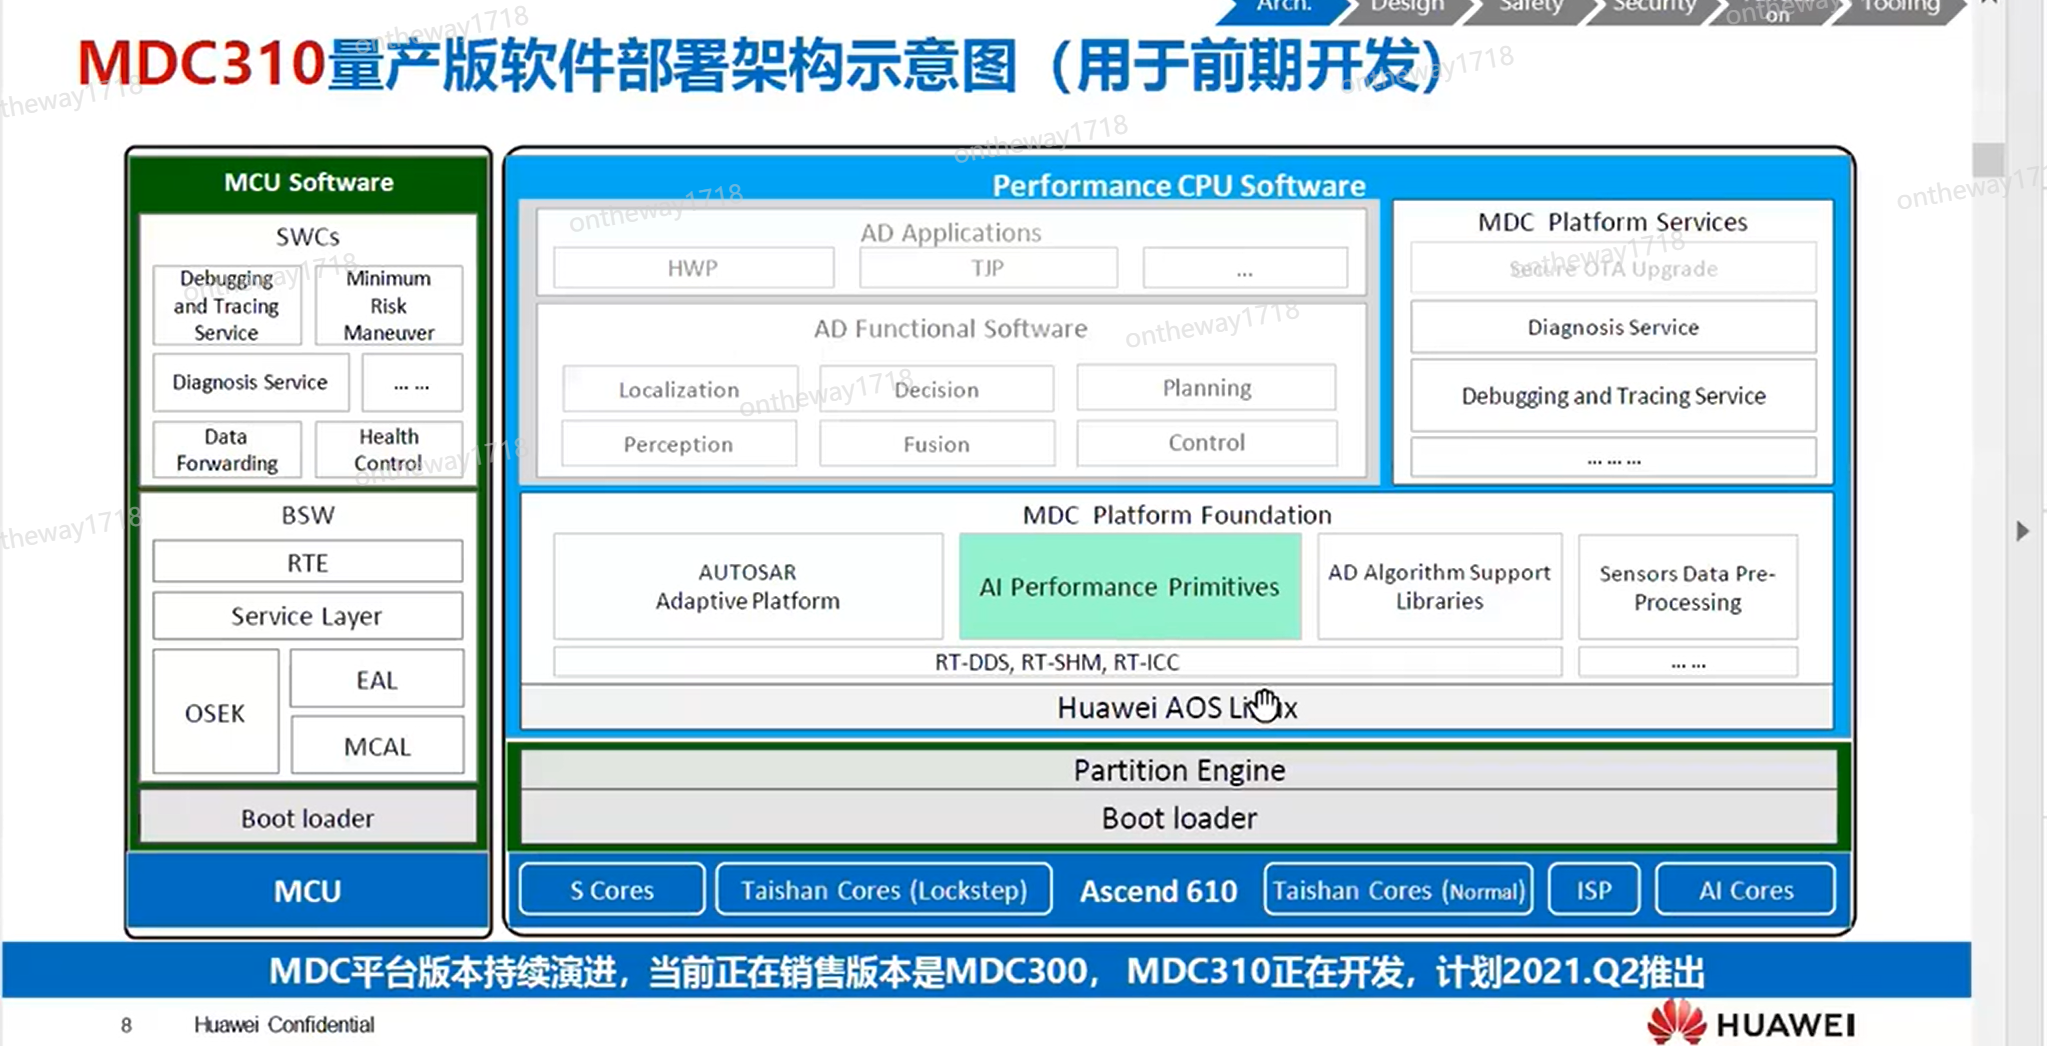This screenshot has width=2047, height=1046.
Task: Click the Taishan Cores (Lockstep) box
Action: click(x=884, y=890)
